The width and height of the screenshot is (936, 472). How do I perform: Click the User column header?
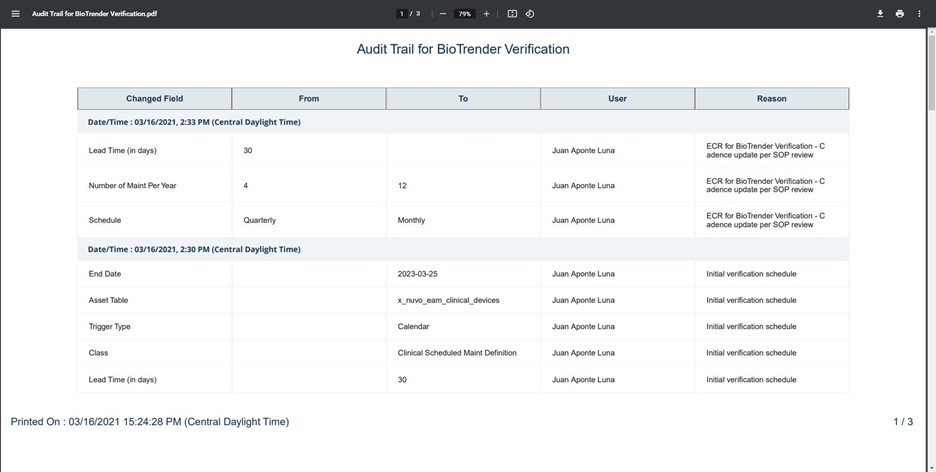pos(617,99)
